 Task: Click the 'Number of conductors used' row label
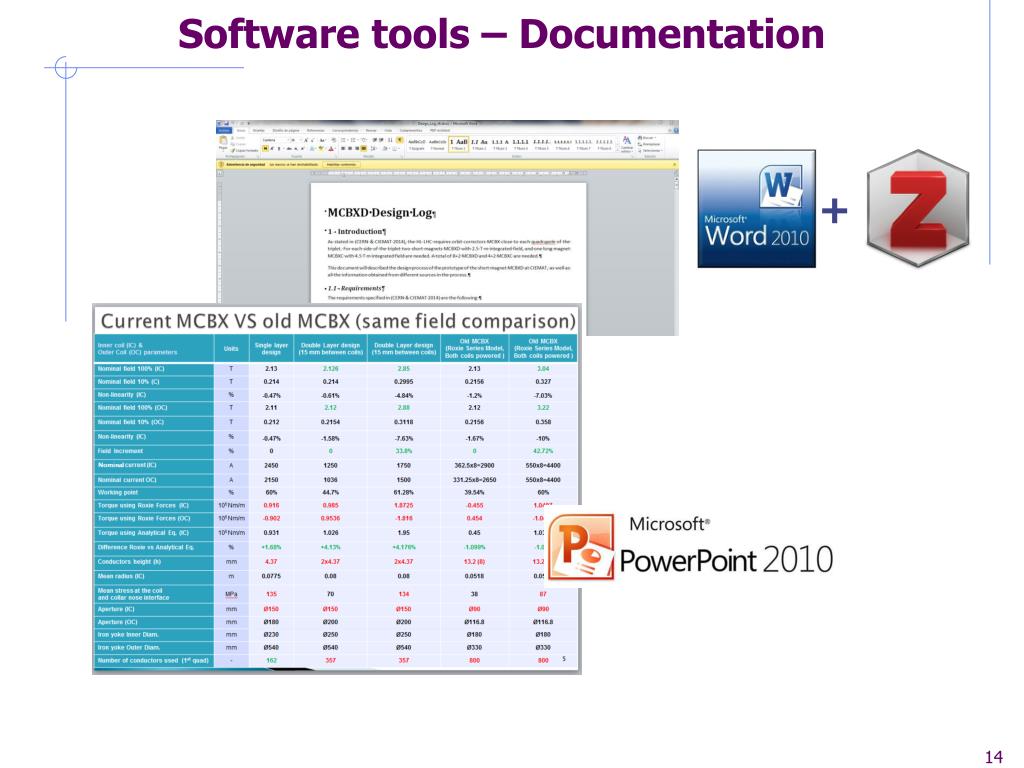coord(153,660)
